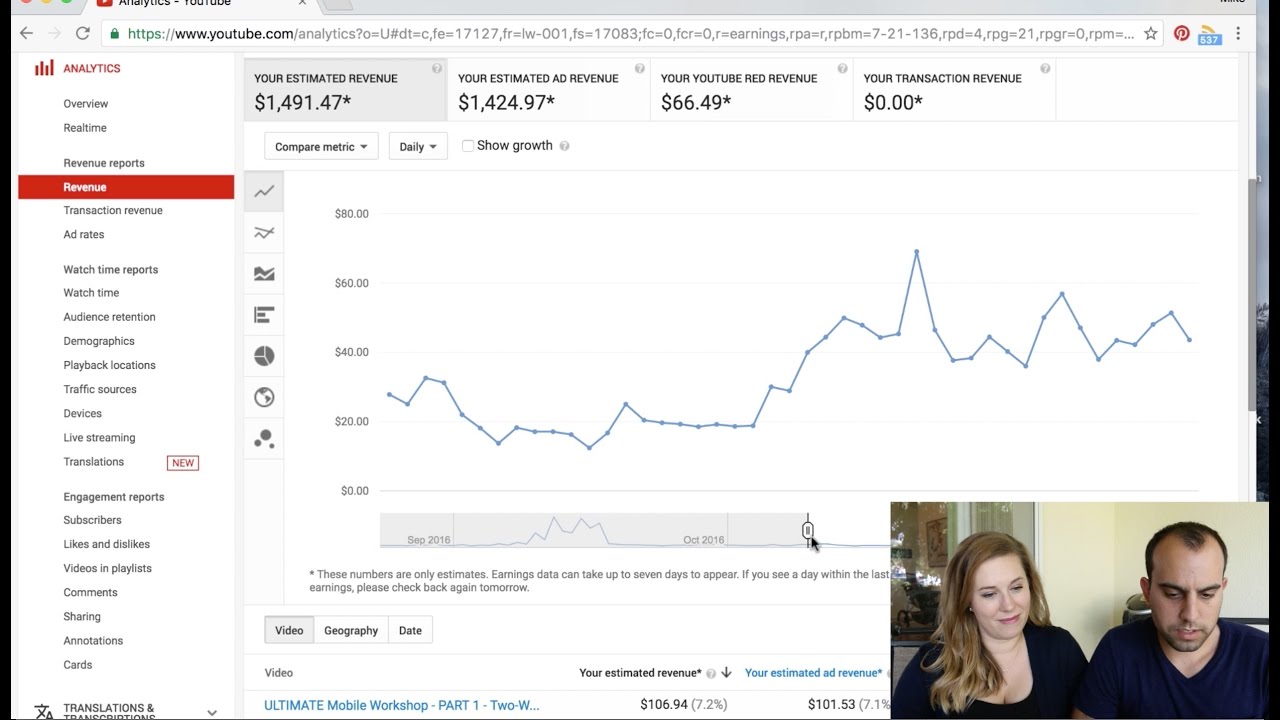Viewport: 1280px width, 720px height.
Task: Open Live streaming report
Action: click(x=99, y=438)
